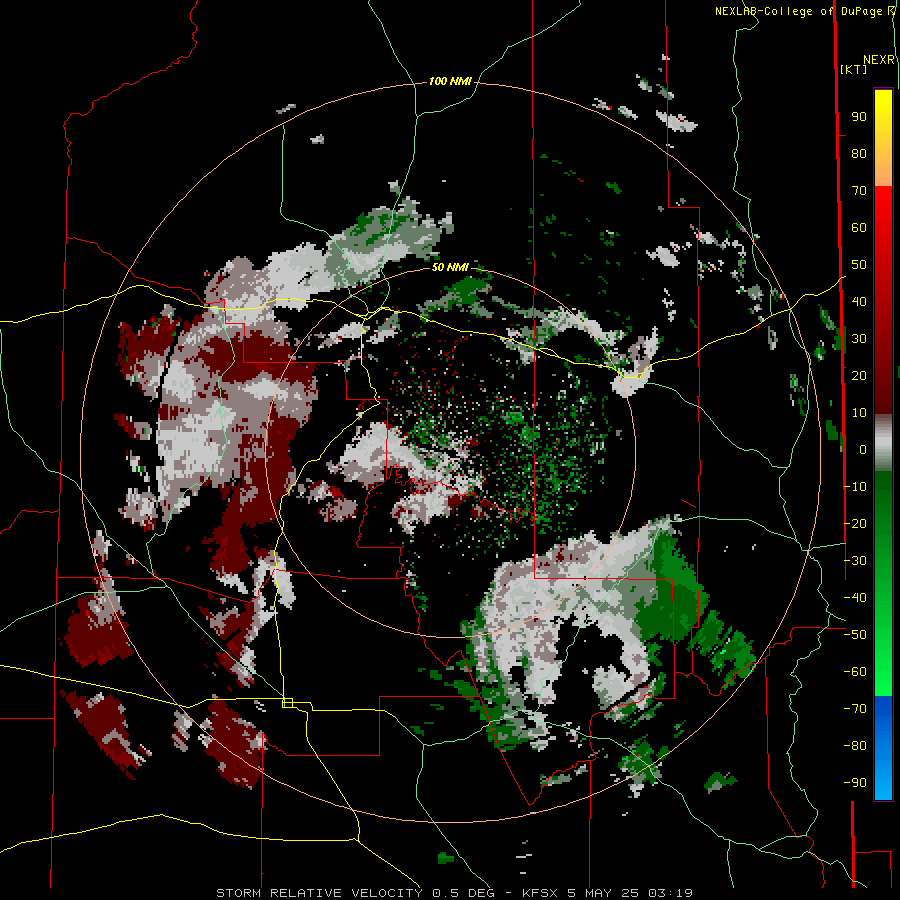Click the NEXR label beside the color bar

[x=879, y=60]
